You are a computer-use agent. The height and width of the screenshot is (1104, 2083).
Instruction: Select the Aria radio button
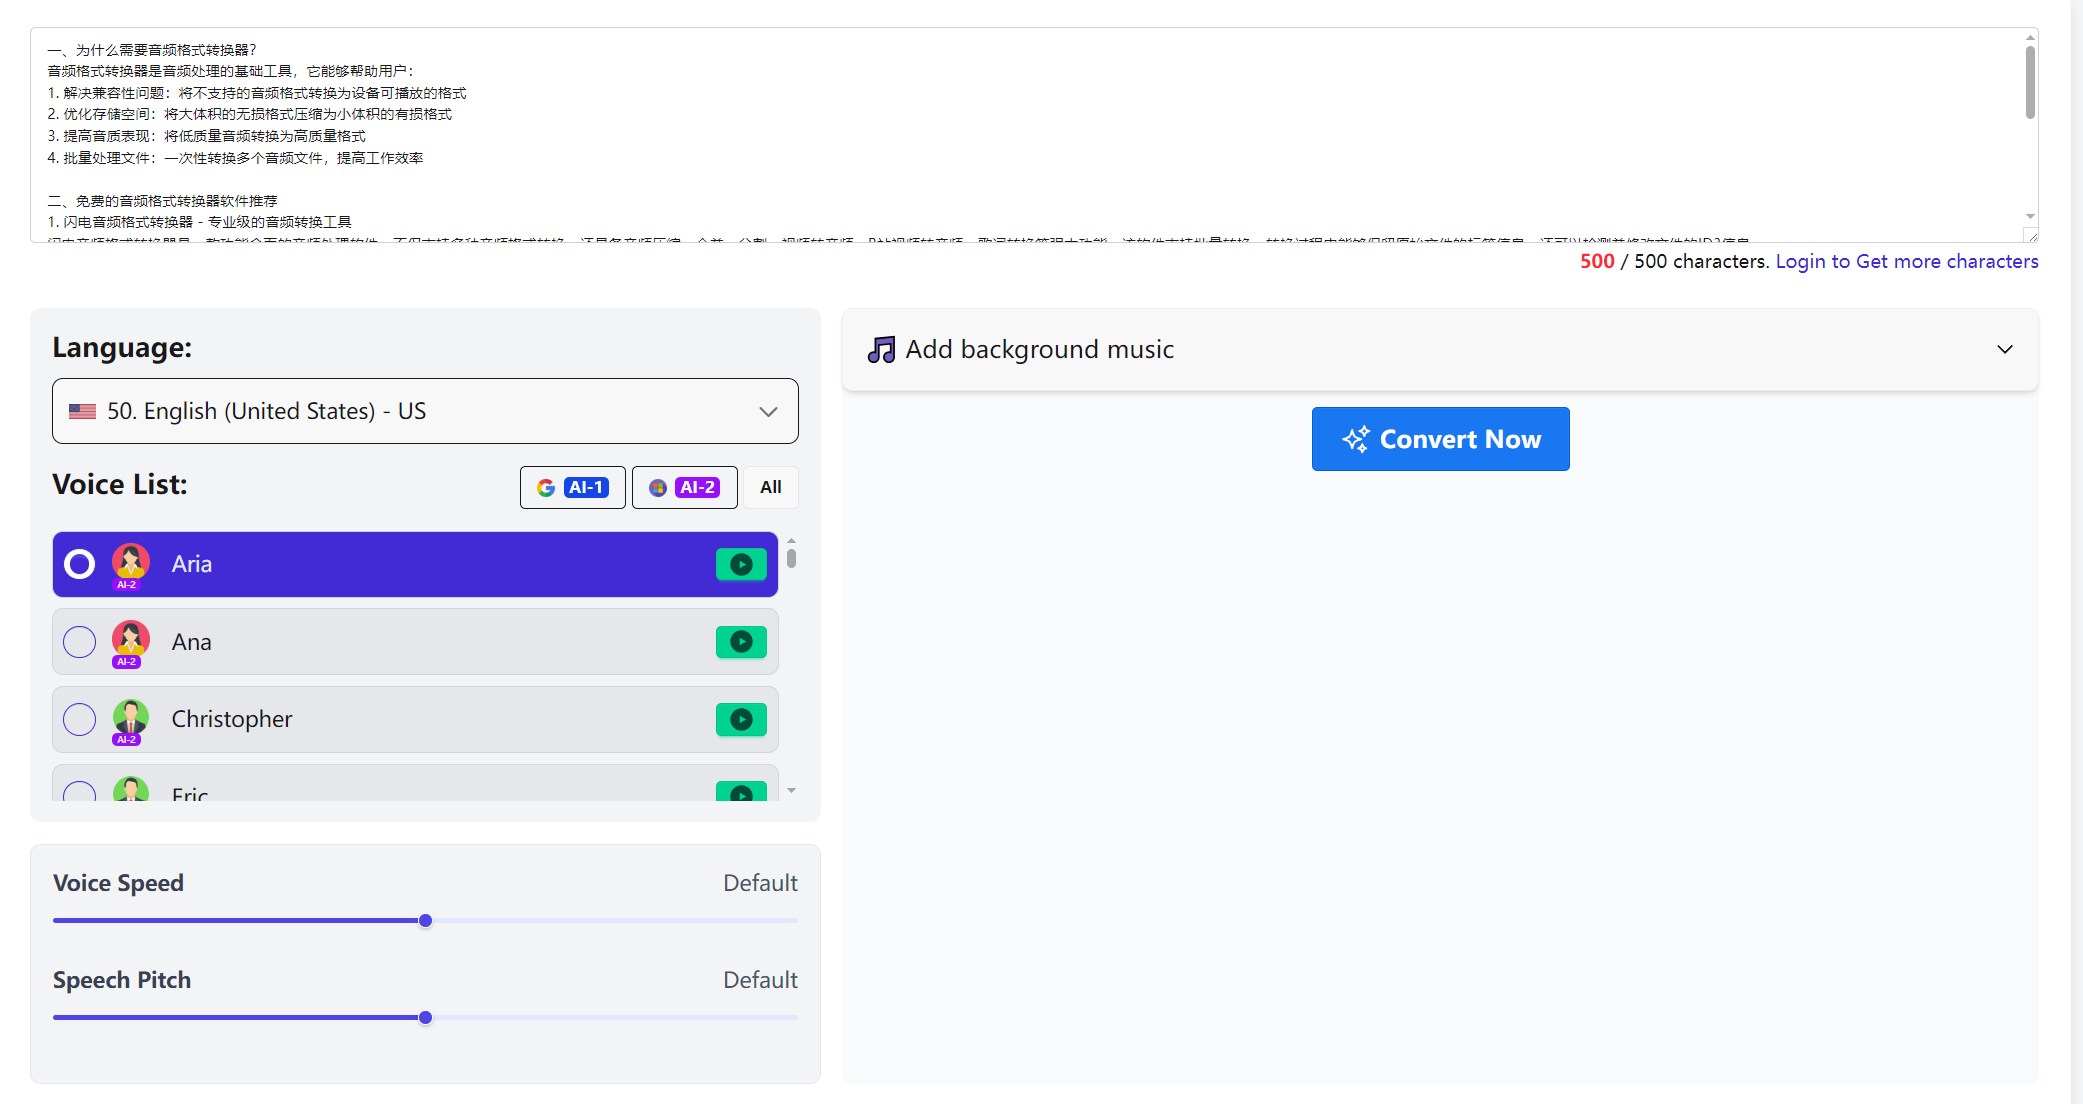[x=80, y=564]
